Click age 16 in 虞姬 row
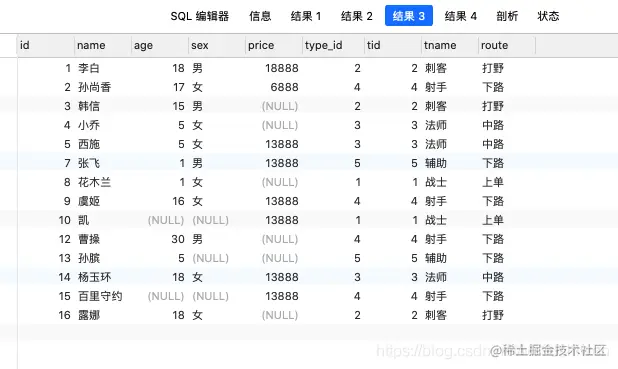This screenshot has width=618, height=369. 179,201
